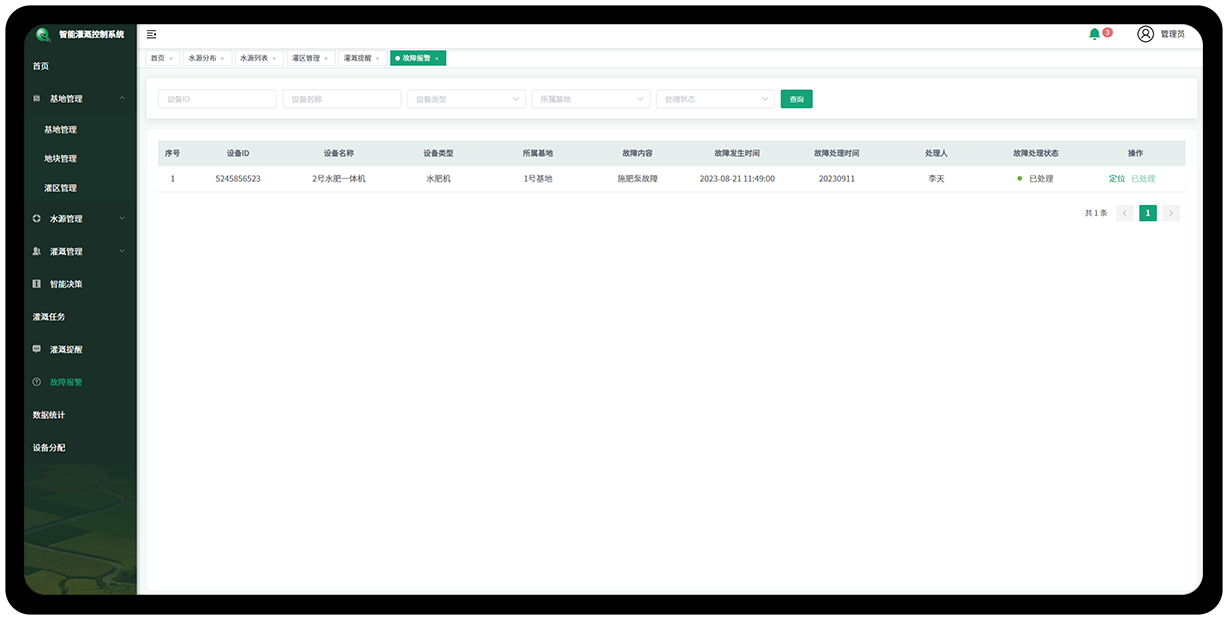
Task: Open the 设备类型 dropdown filter
Action: [466, 99]
